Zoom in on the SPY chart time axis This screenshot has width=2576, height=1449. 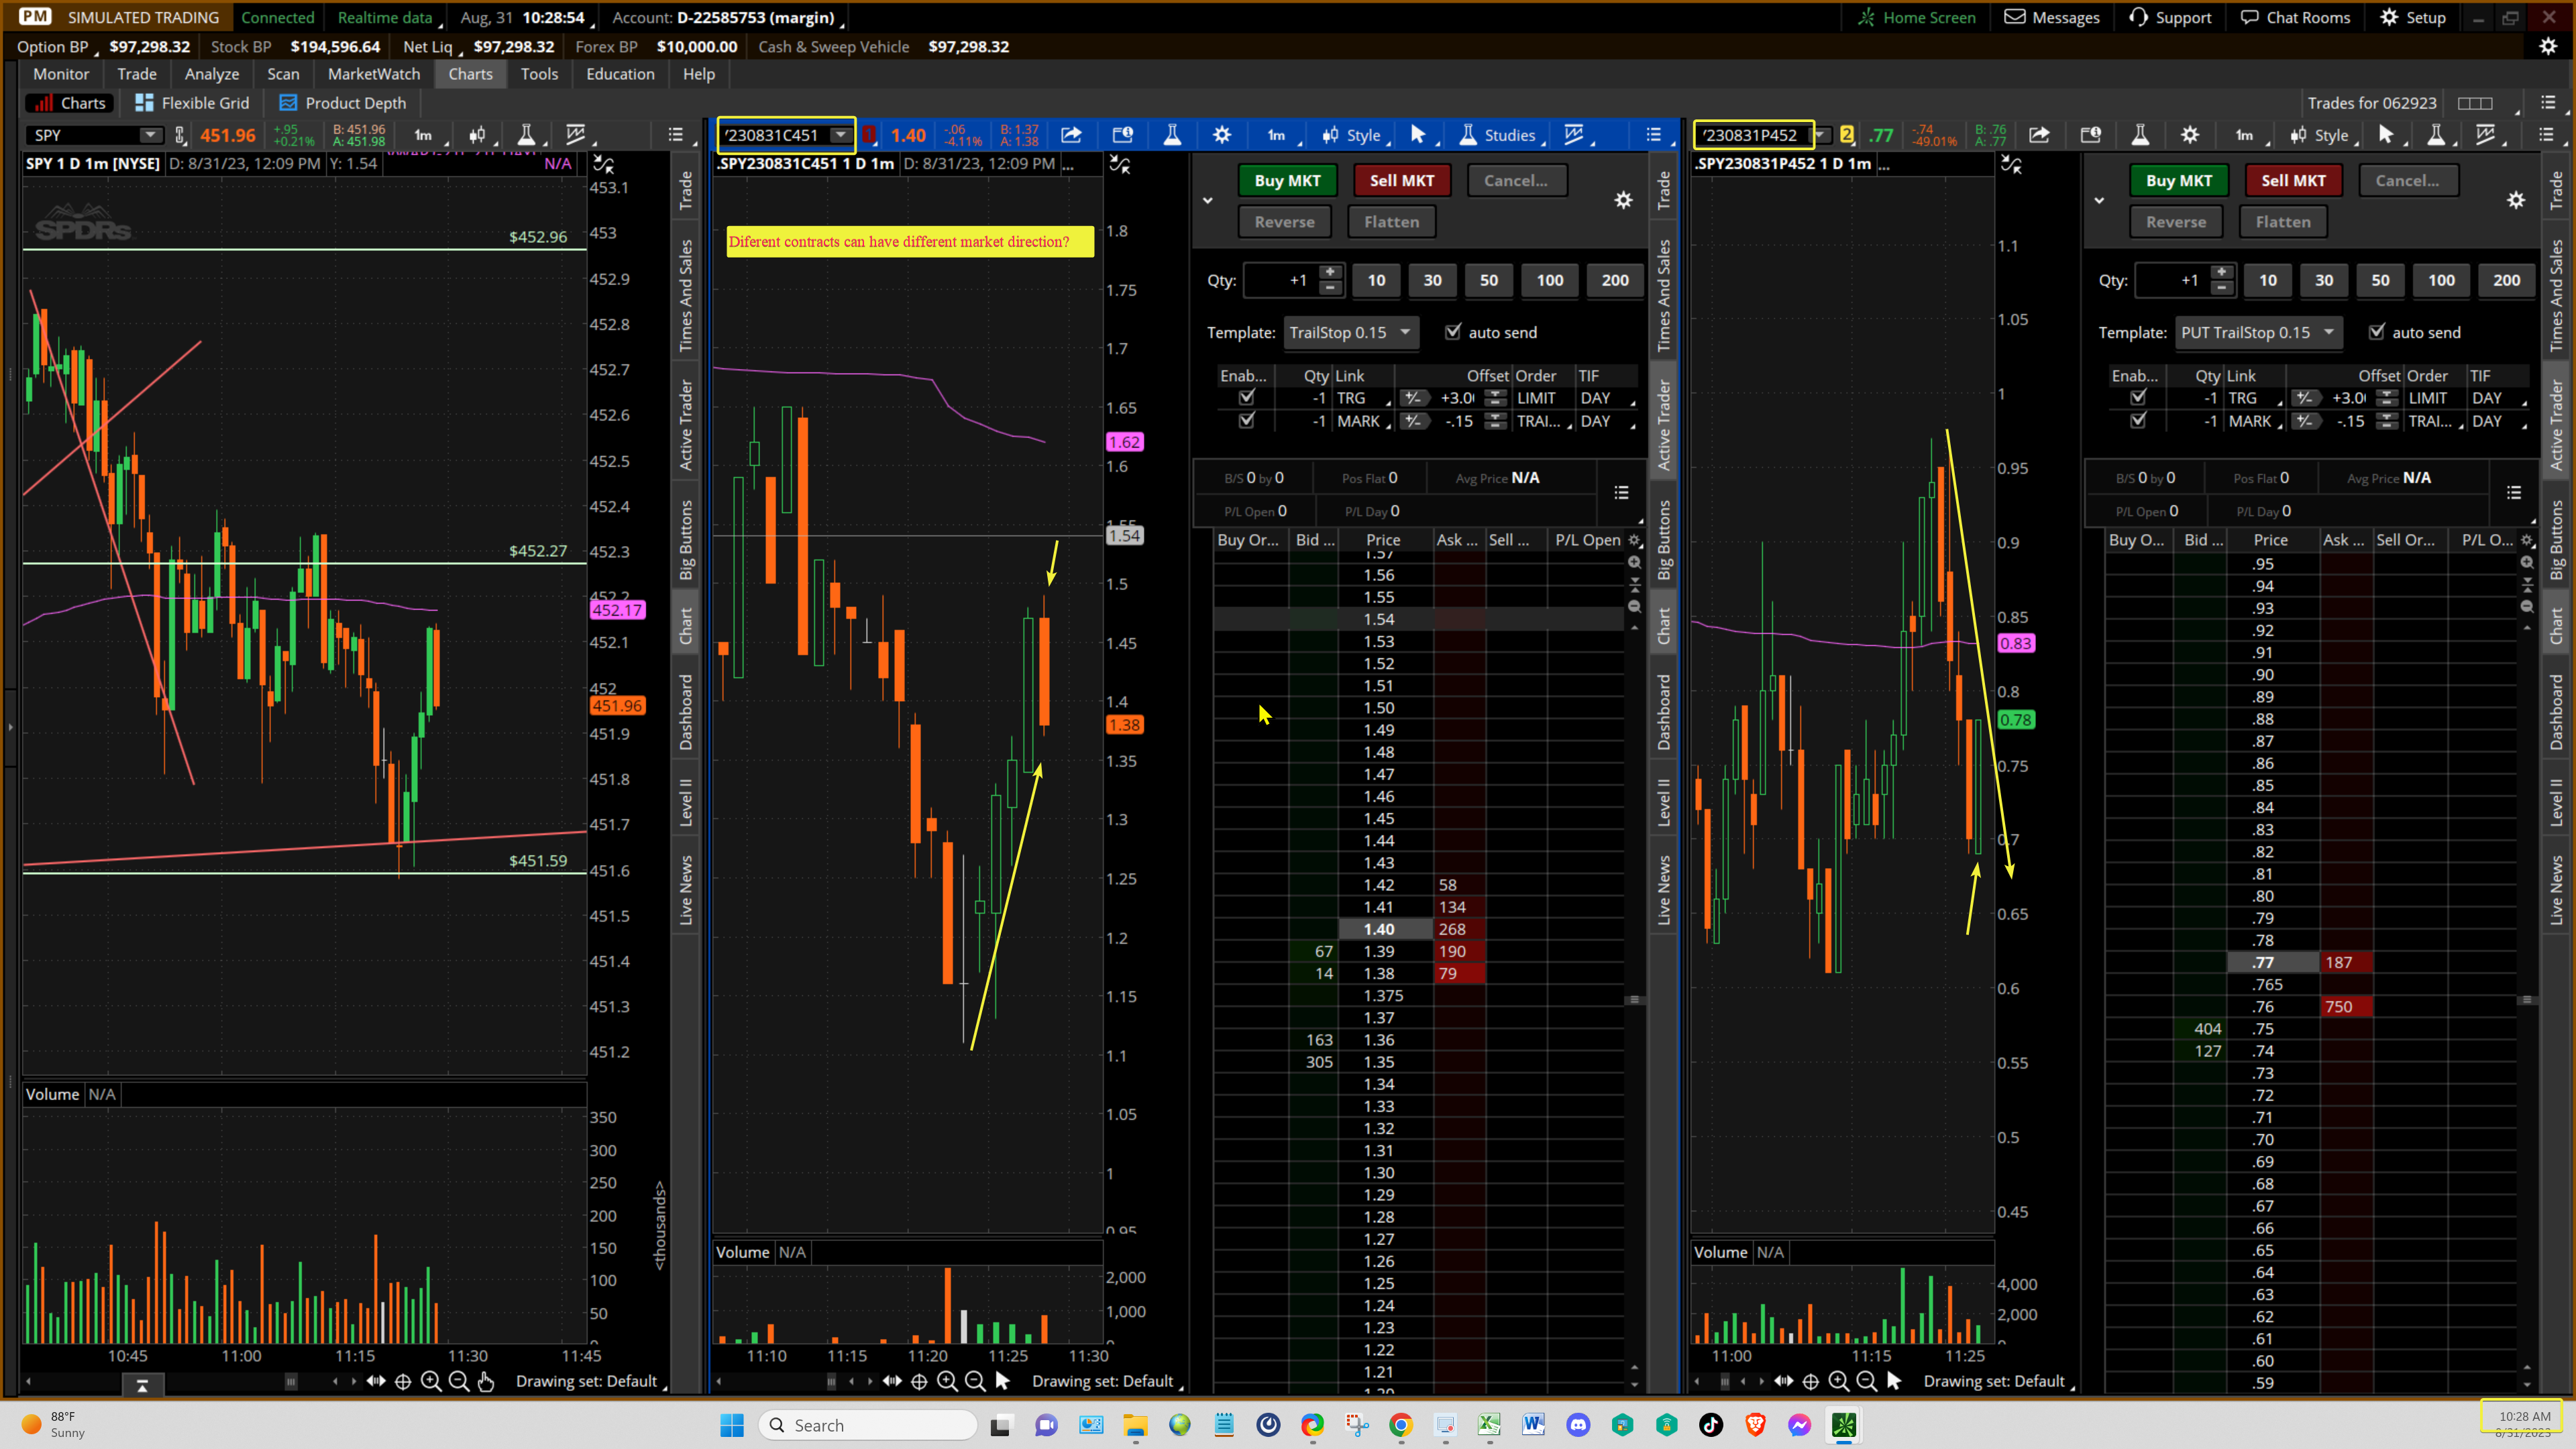[x=431, y=1381]
